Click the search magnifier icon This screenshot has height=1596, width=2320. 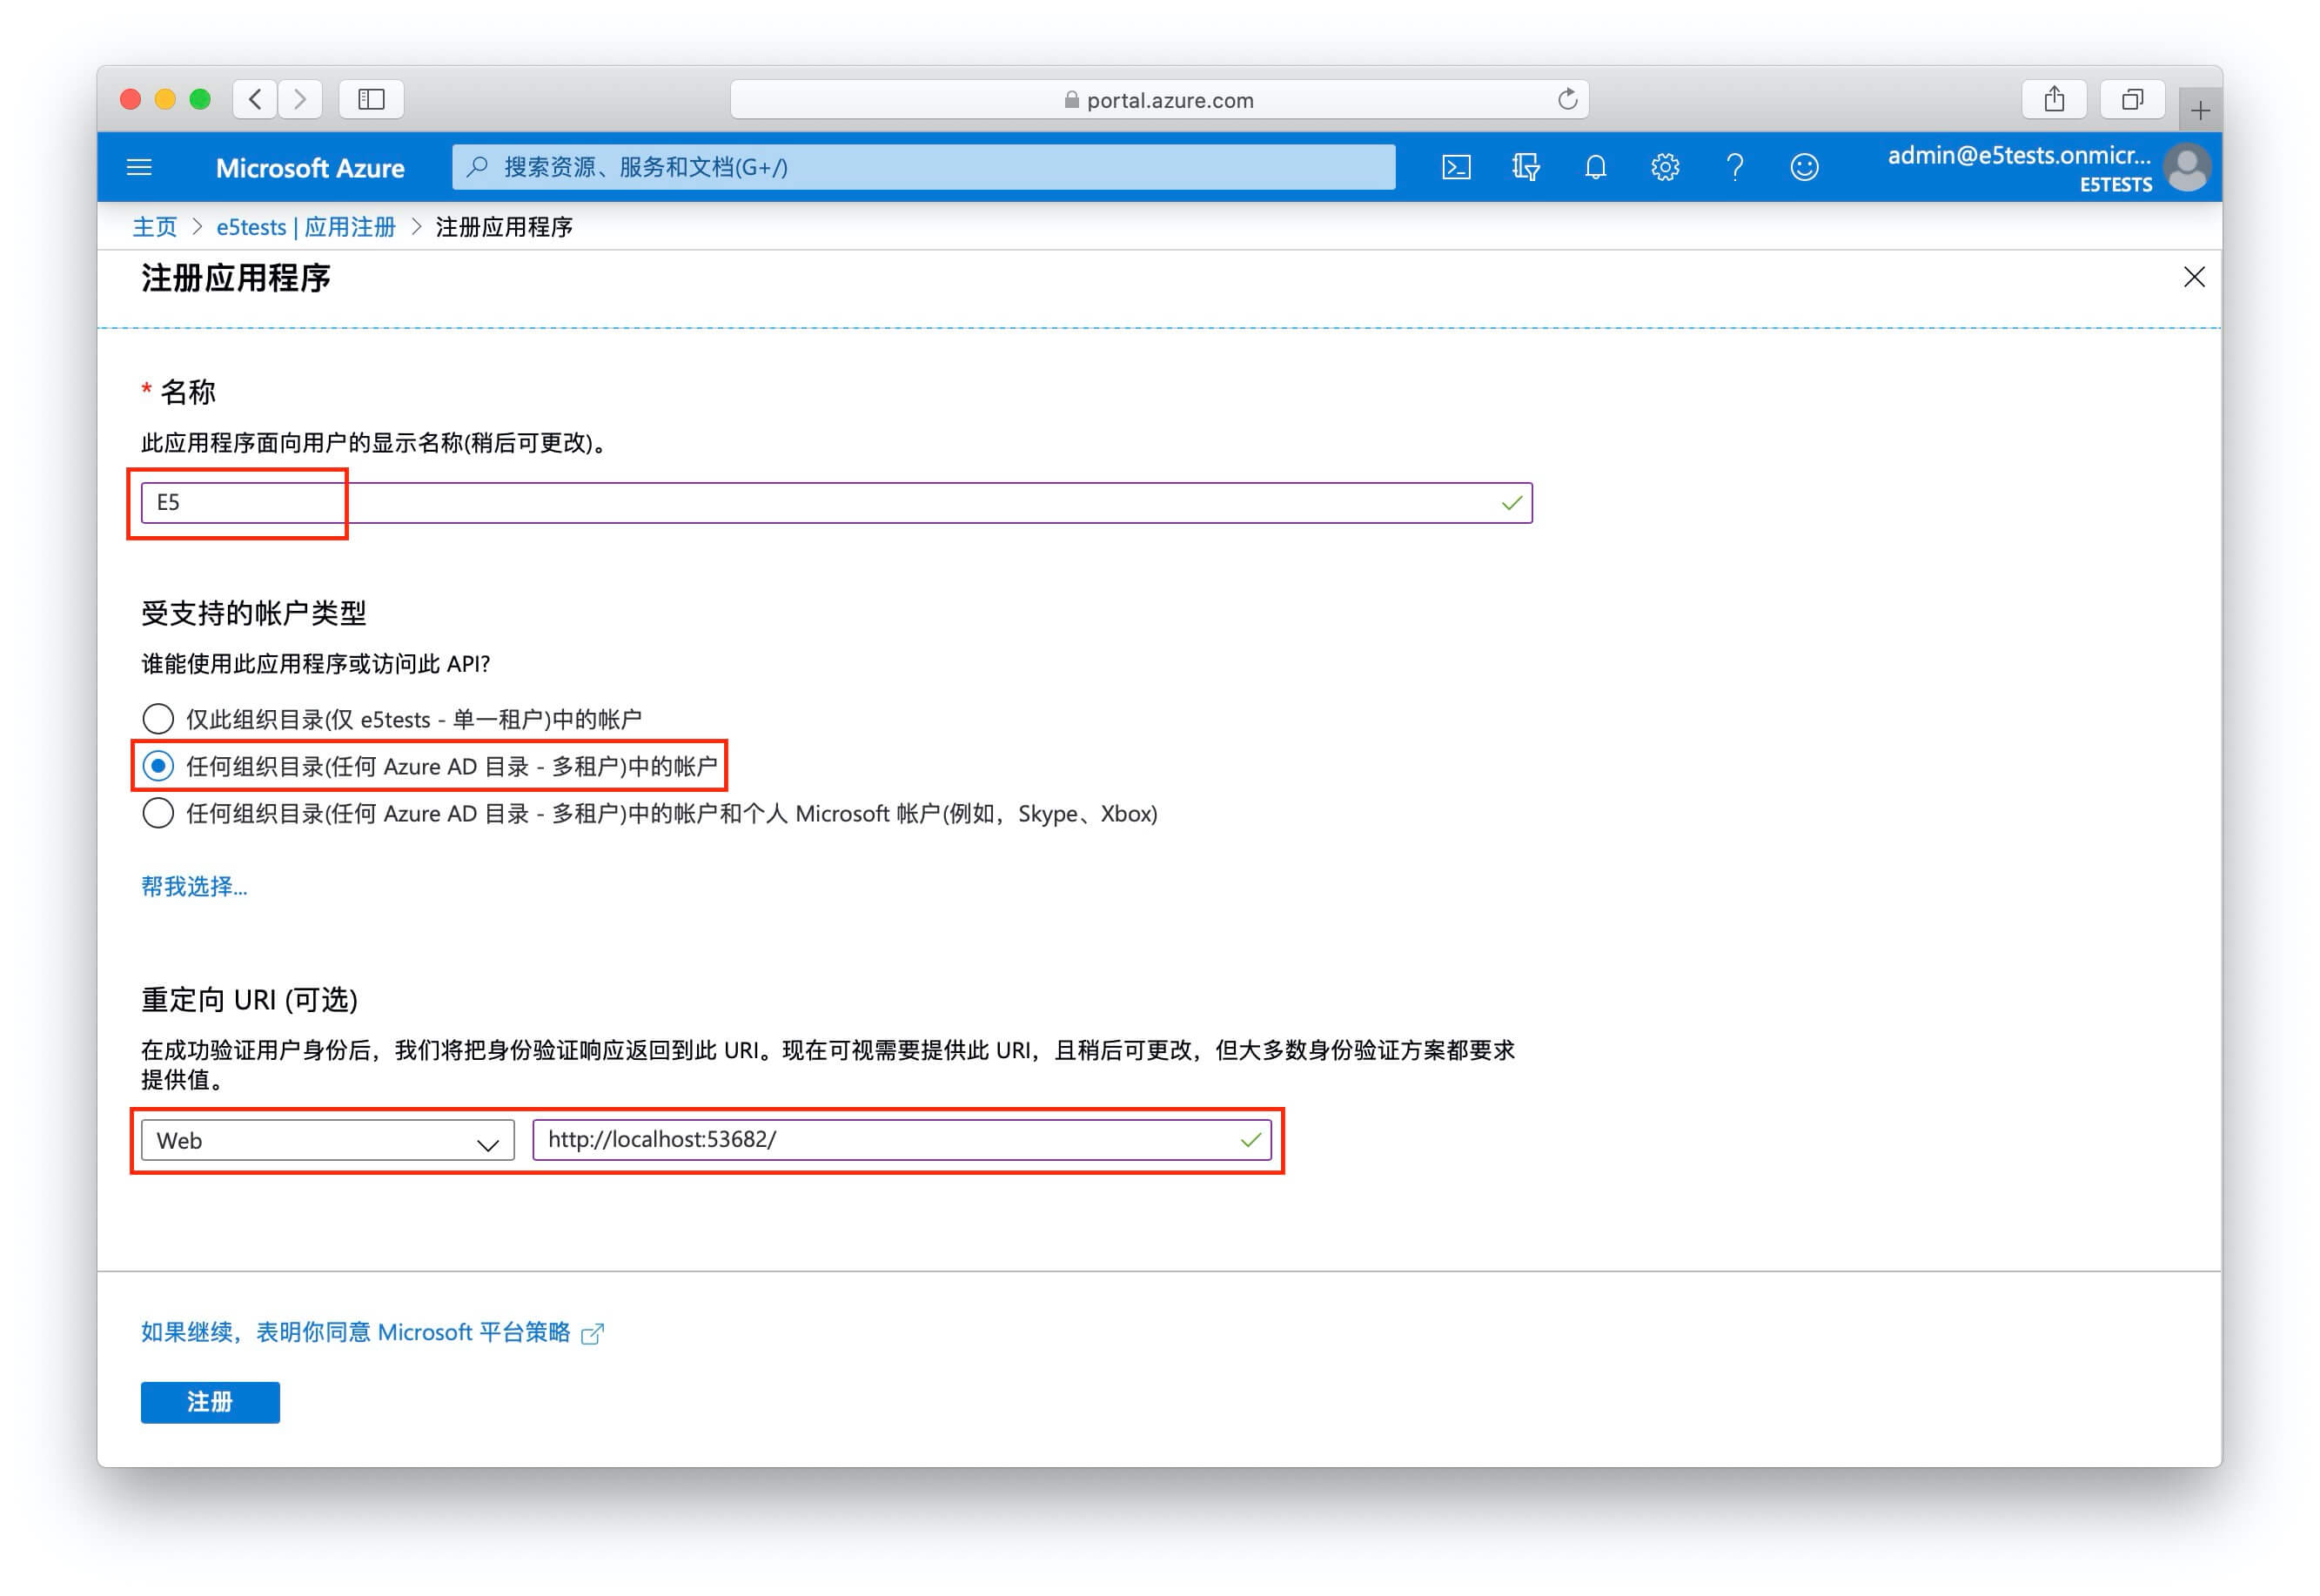click(x=478, y=166)
